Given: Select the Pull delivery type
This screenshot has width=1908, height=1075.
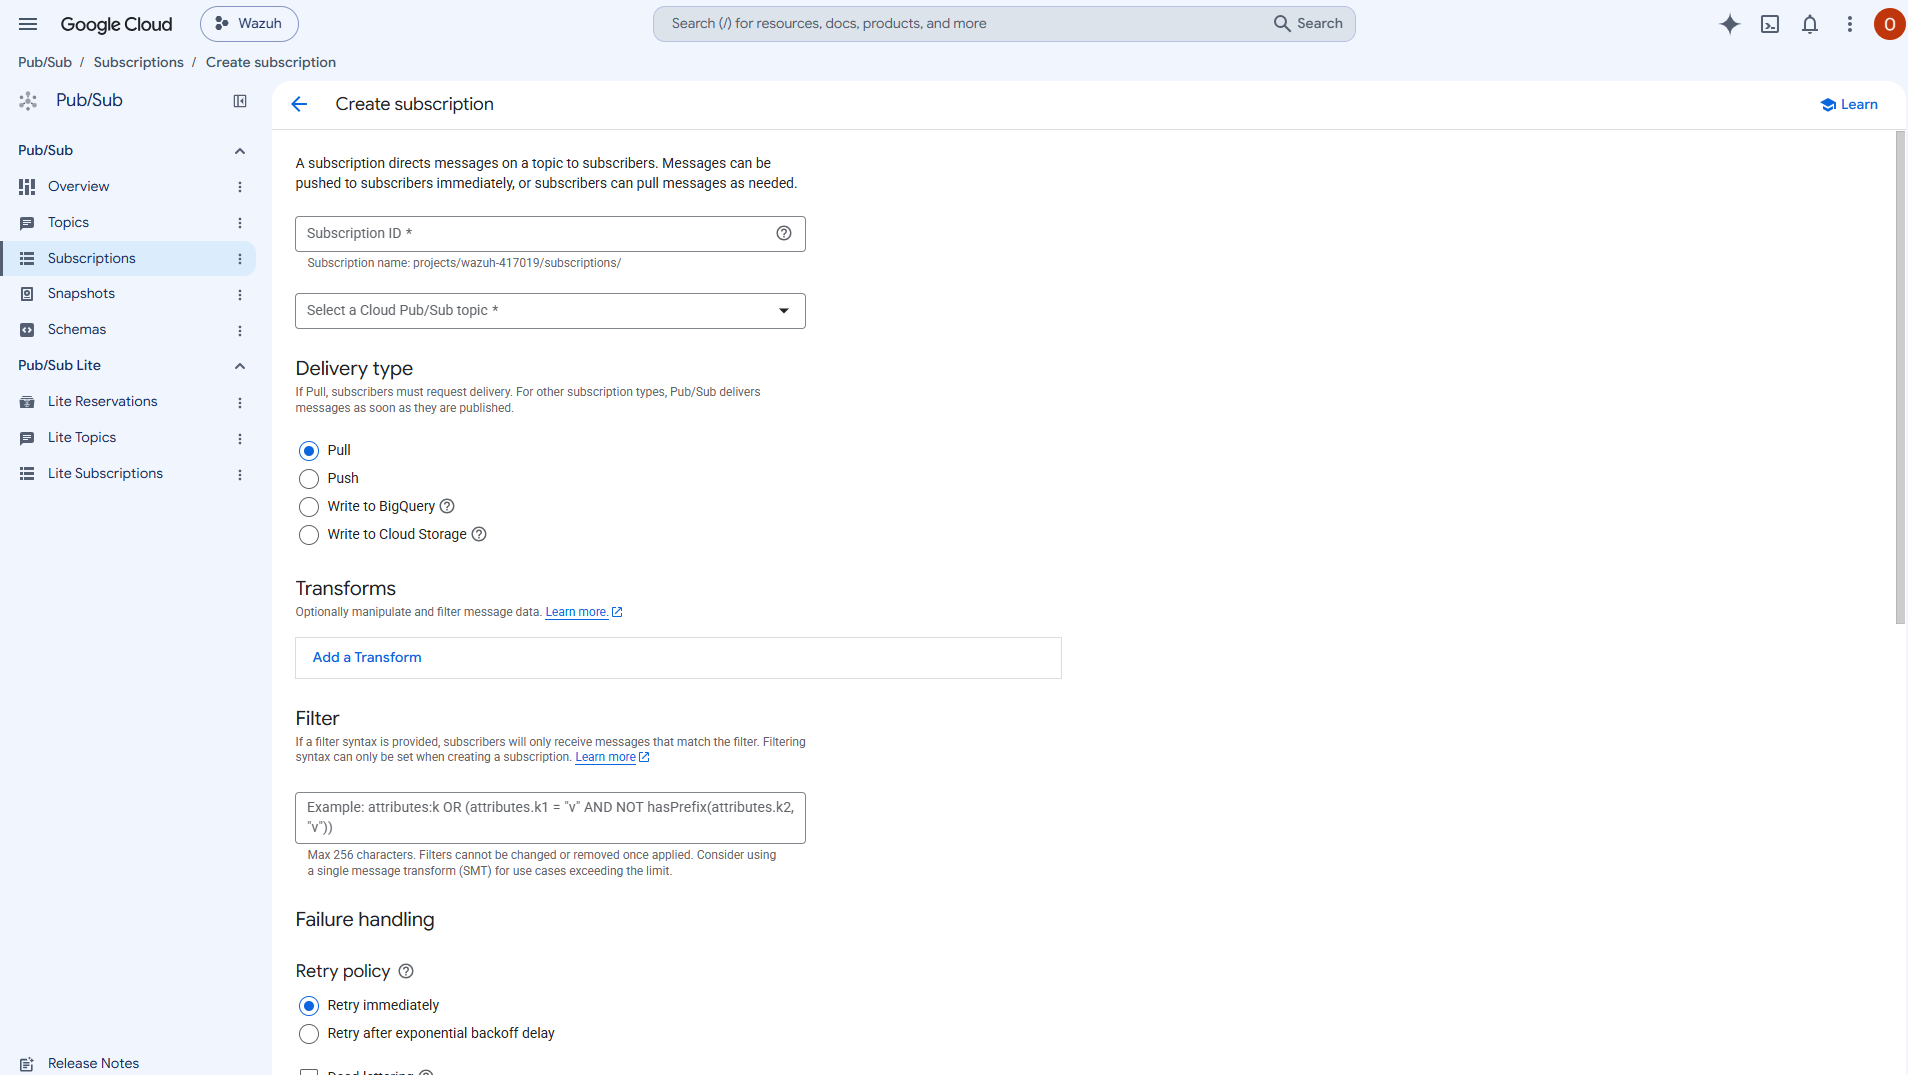Looking at the screenshot, I should [x=309, y=451].
